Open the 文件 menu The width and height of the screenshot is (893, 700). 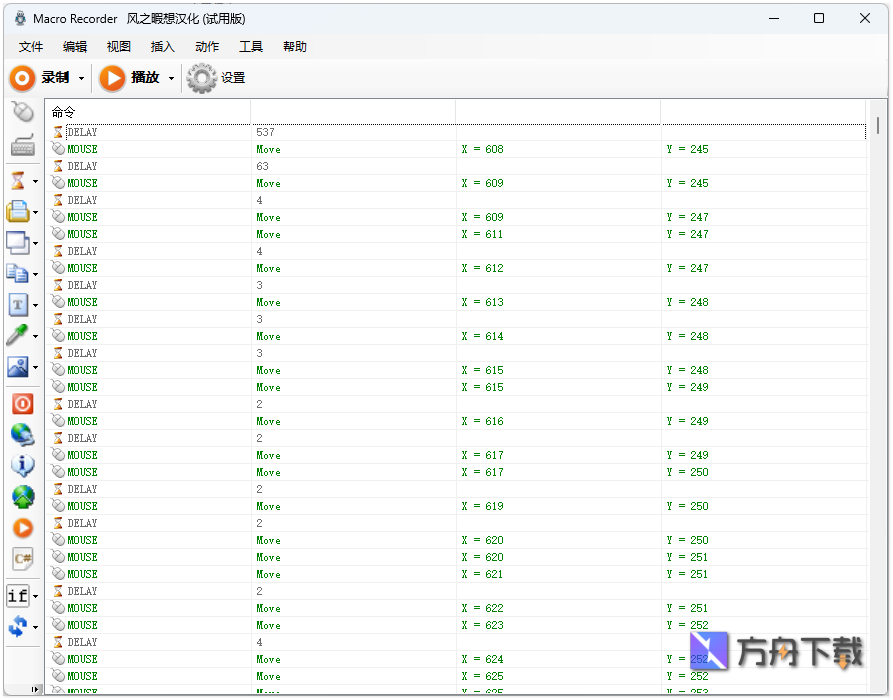pos(30,46)
